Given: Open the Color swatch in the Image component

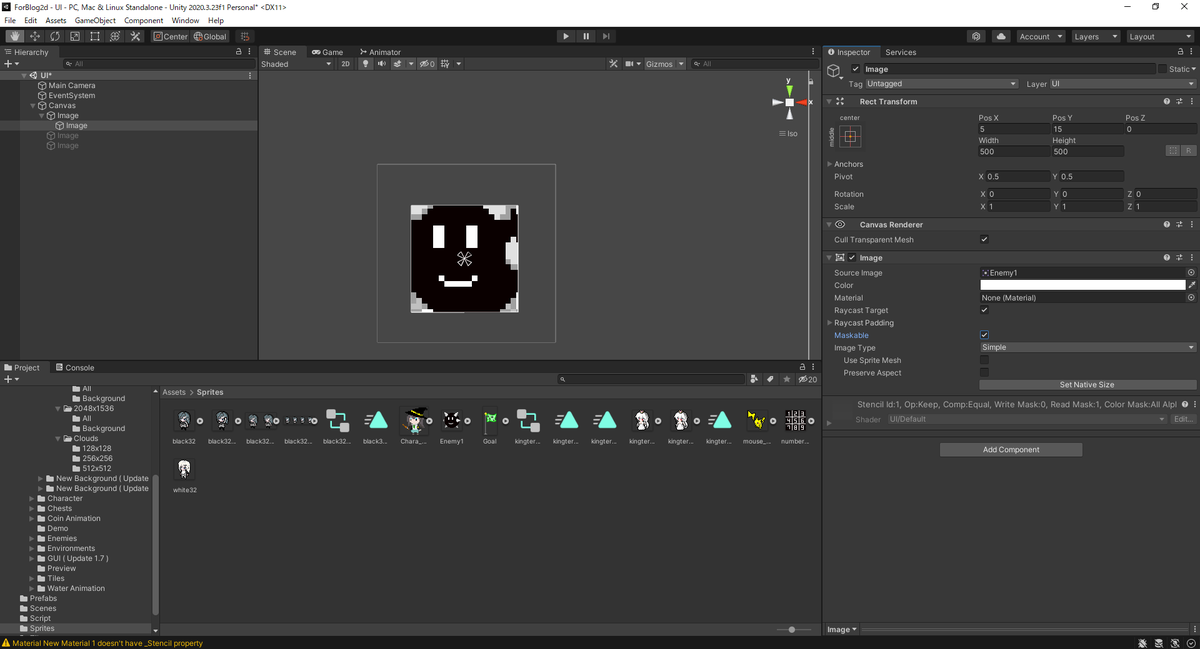Looking at the screenshot, I should (x=1080, y=285).
